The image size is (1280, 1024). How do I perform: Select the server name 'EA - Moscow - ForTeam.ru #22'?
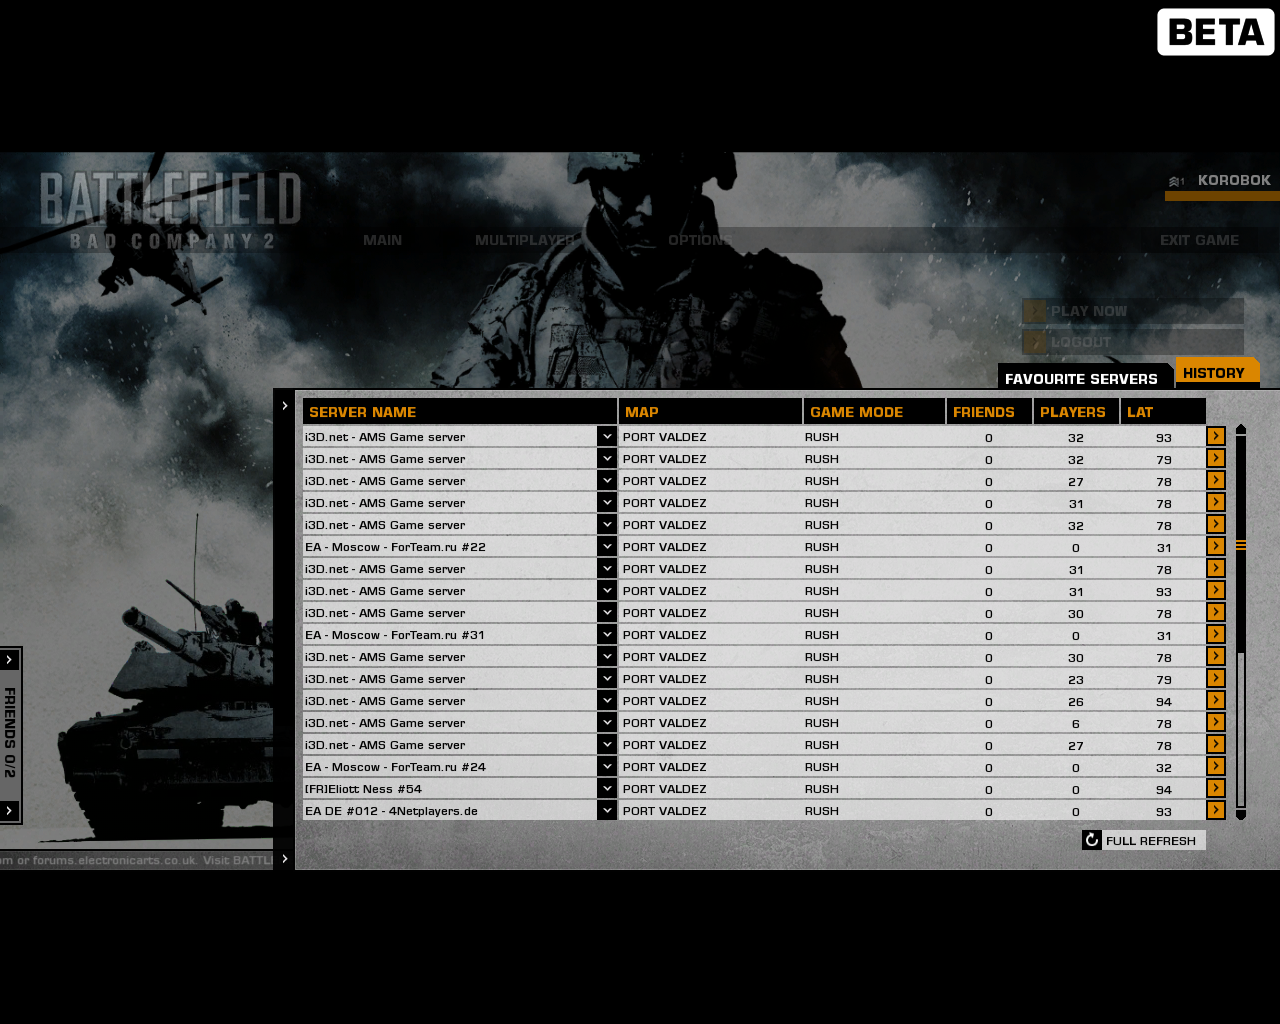tap(395, 547)
